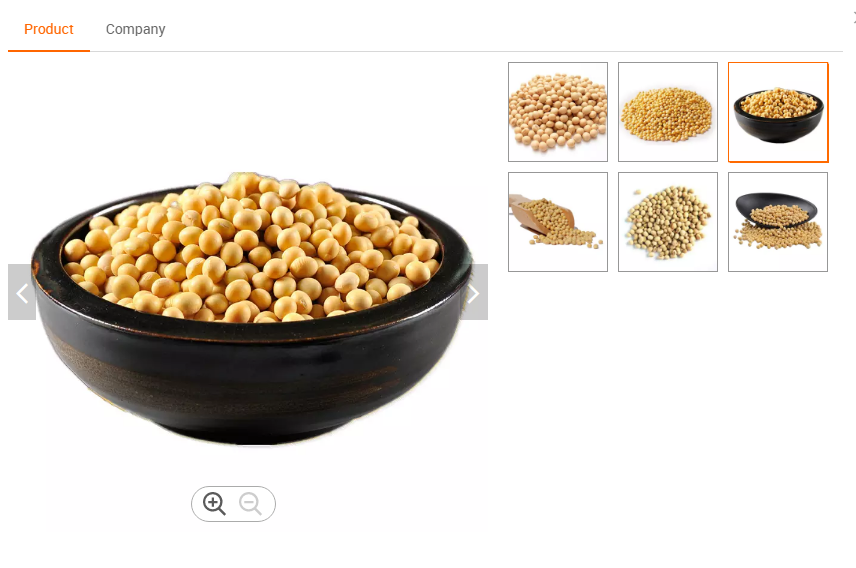Pick the highlighted black bowl thumbnail
856x568 pixels.
click(778, 112)
